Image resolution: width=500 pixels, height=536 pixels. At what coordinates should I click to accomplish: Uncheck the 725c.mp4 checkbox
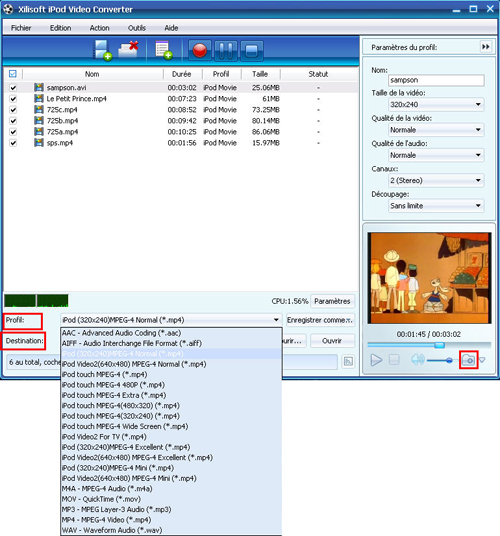click(x=13, y=110)
